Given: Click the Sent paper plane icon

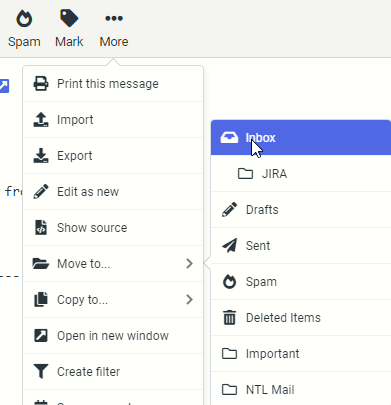Looking at the screenshot, I should 230,246.
